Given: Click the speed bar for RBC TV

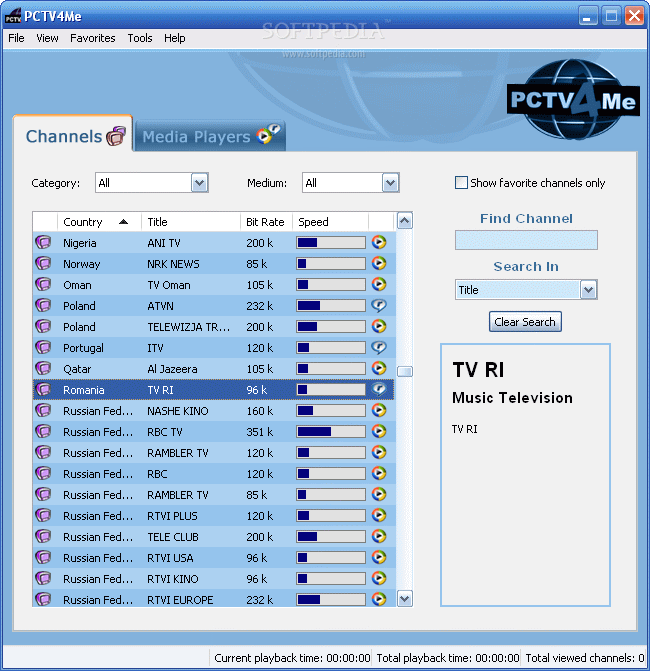Looking at the screenshot, I should coord(331,431).
